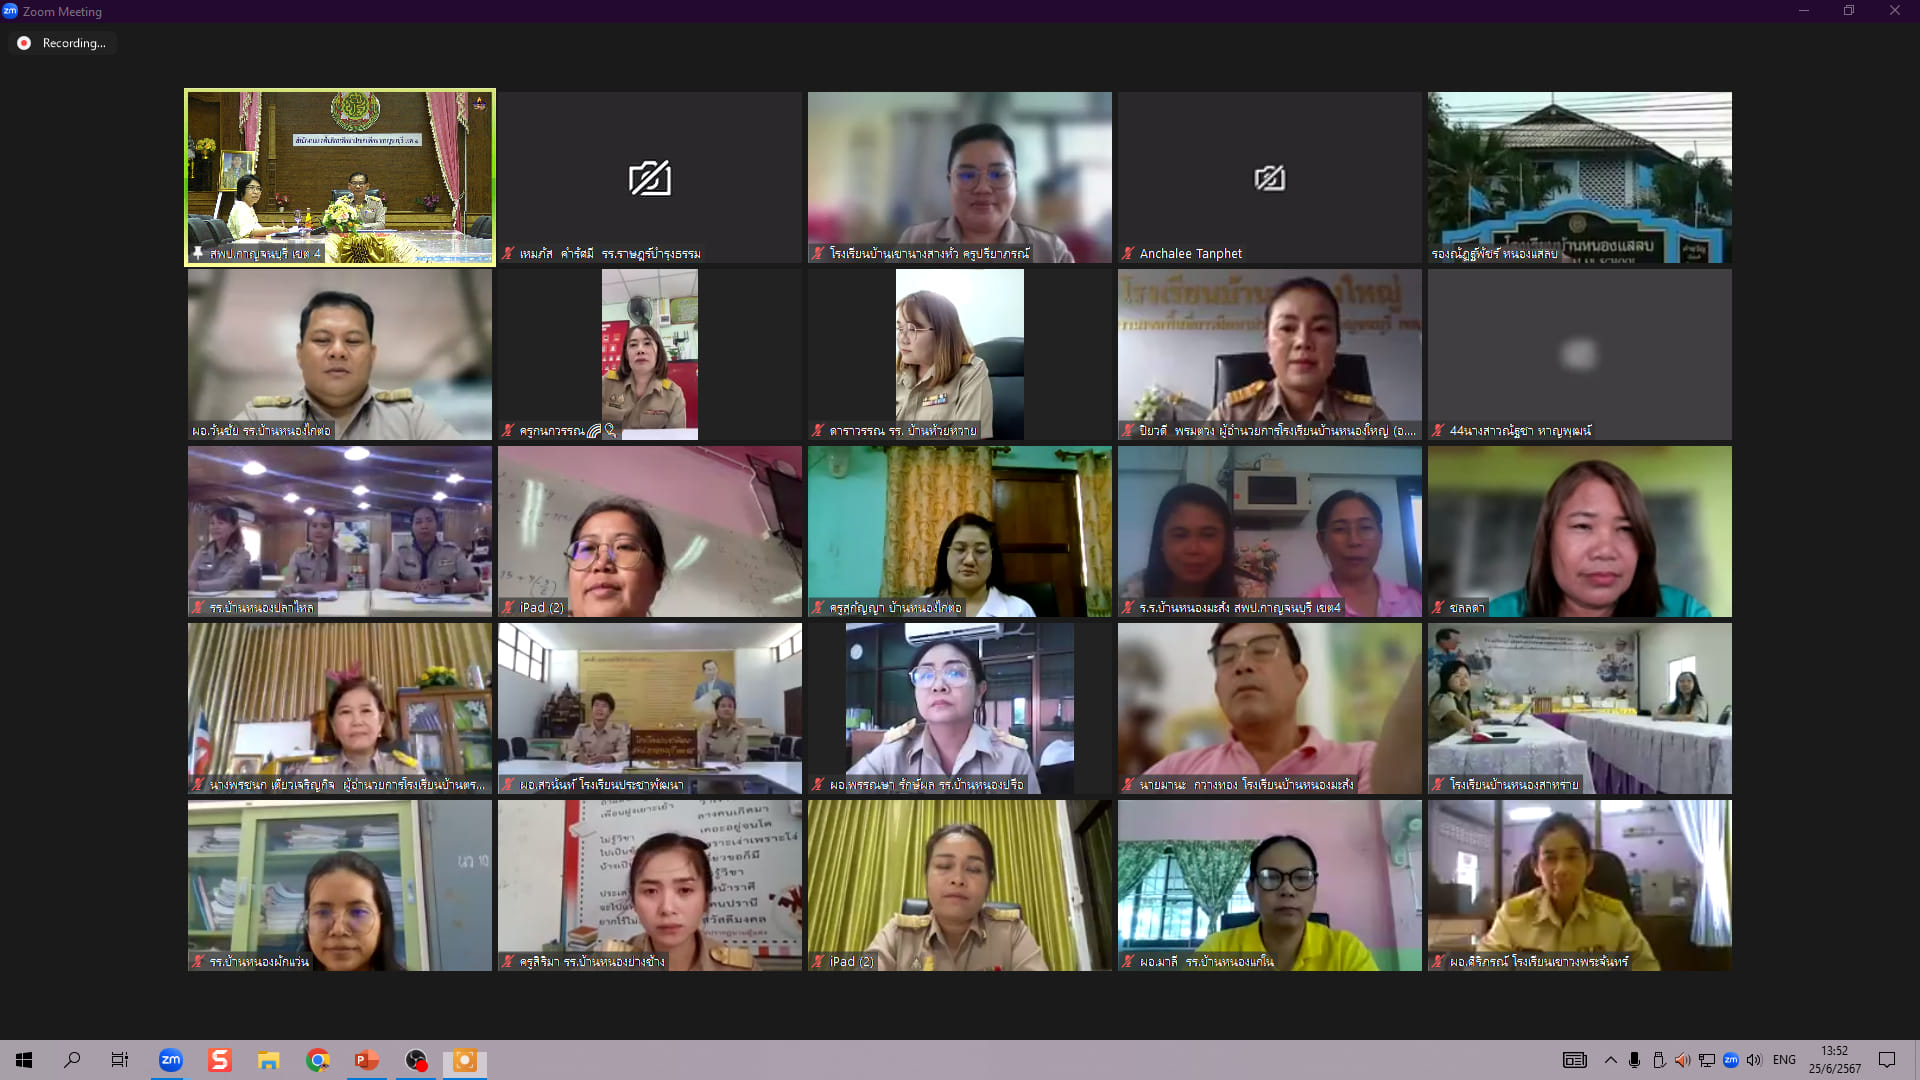Switch to OBS Studio in the taskbar

[416, 1060]
